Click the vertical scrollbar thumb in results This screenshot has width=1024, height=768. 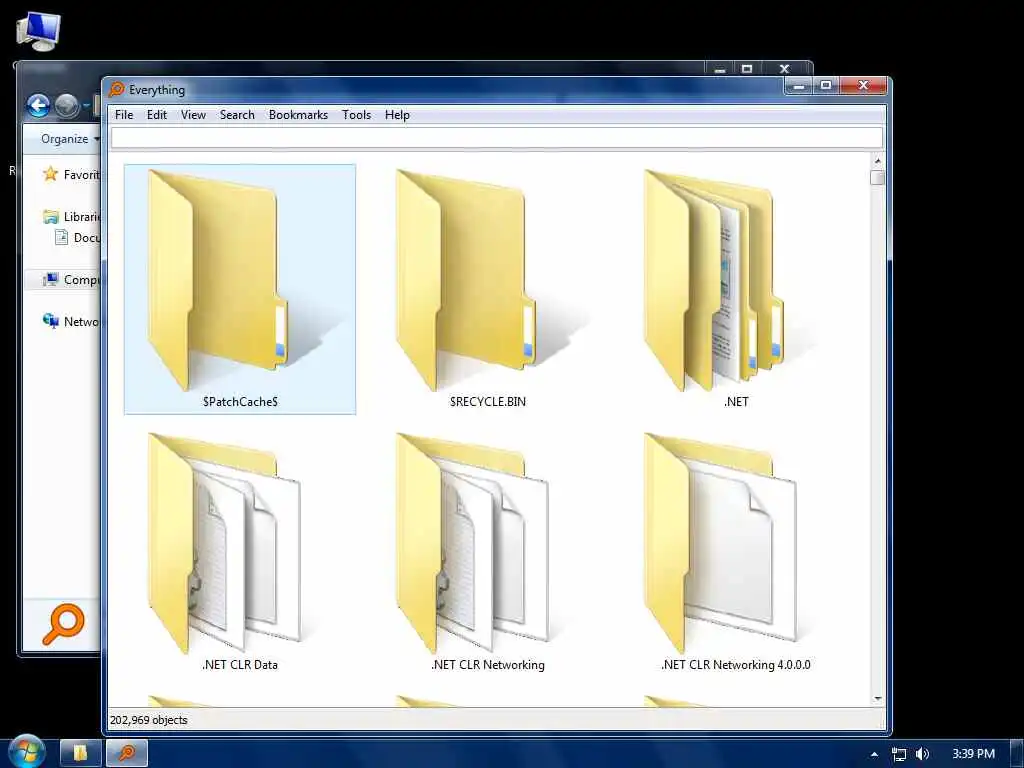[x=878, y=177]
